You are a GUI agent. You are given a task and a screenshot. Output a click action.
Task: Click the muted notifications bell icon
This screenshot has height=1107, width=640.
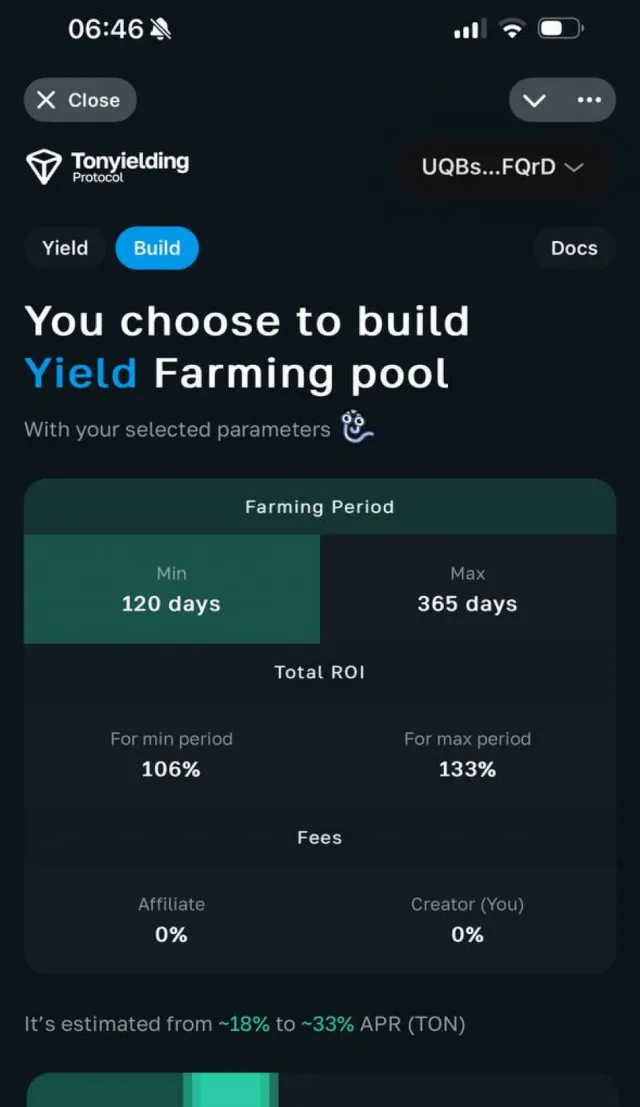[x=158, y=29]
